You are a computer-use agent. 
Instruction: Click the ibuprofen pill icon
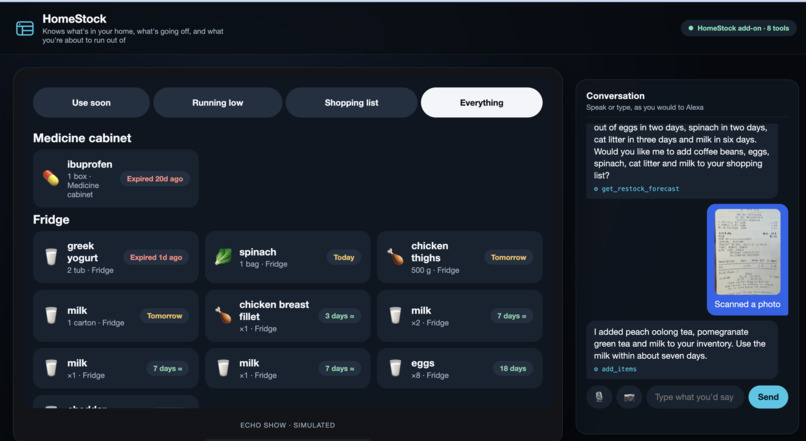(x=50, y=178)
